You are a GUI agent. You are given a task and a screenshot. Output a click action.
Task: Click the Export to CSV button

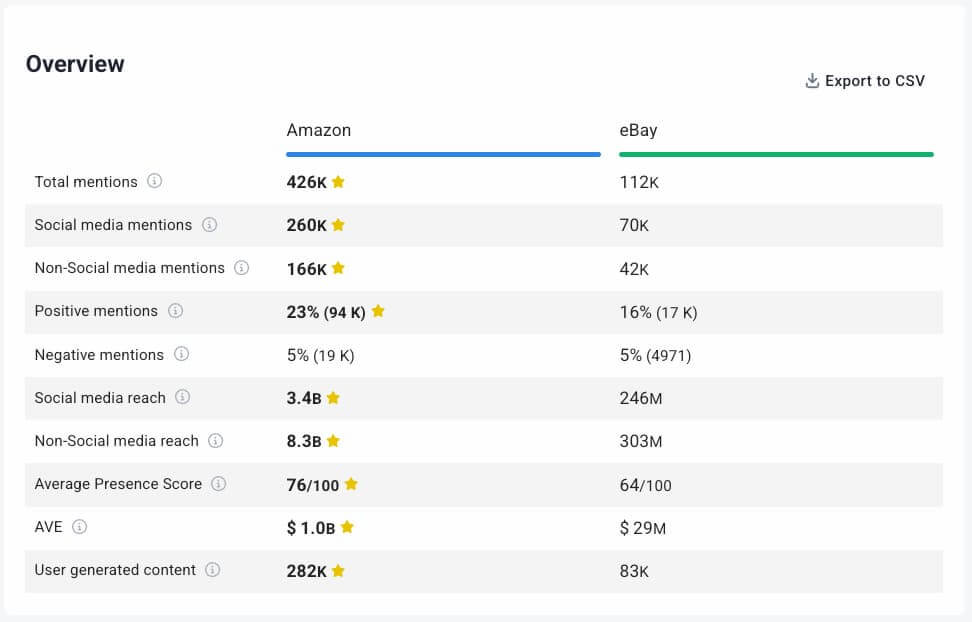[865, 81]
